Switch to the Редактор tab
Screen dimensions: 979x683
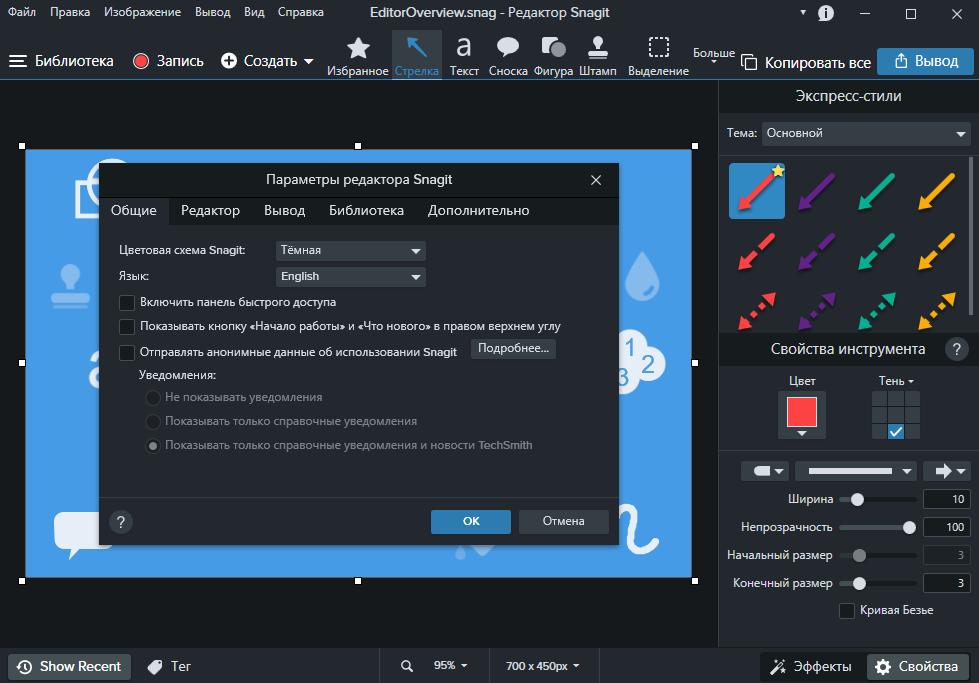210,211
